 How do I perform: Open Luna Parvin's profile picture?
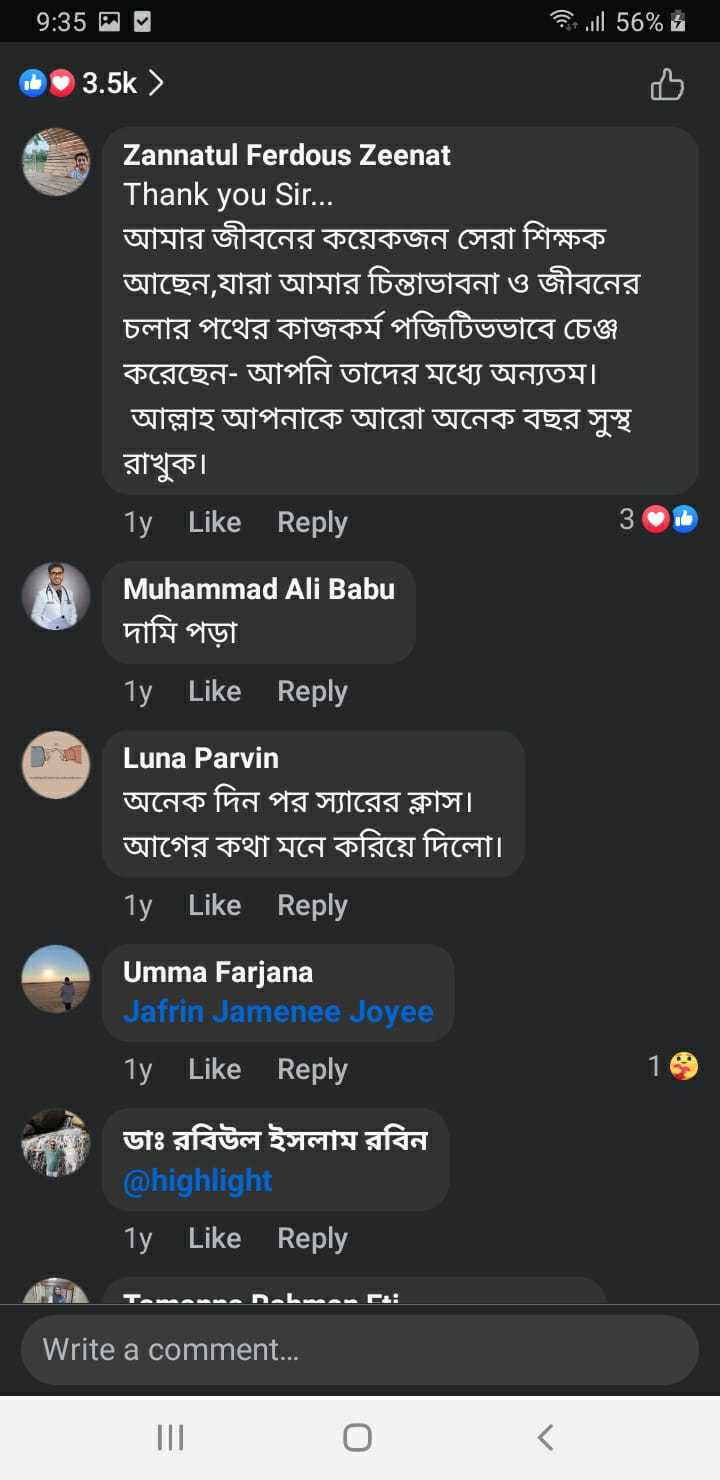pos(56,765)
